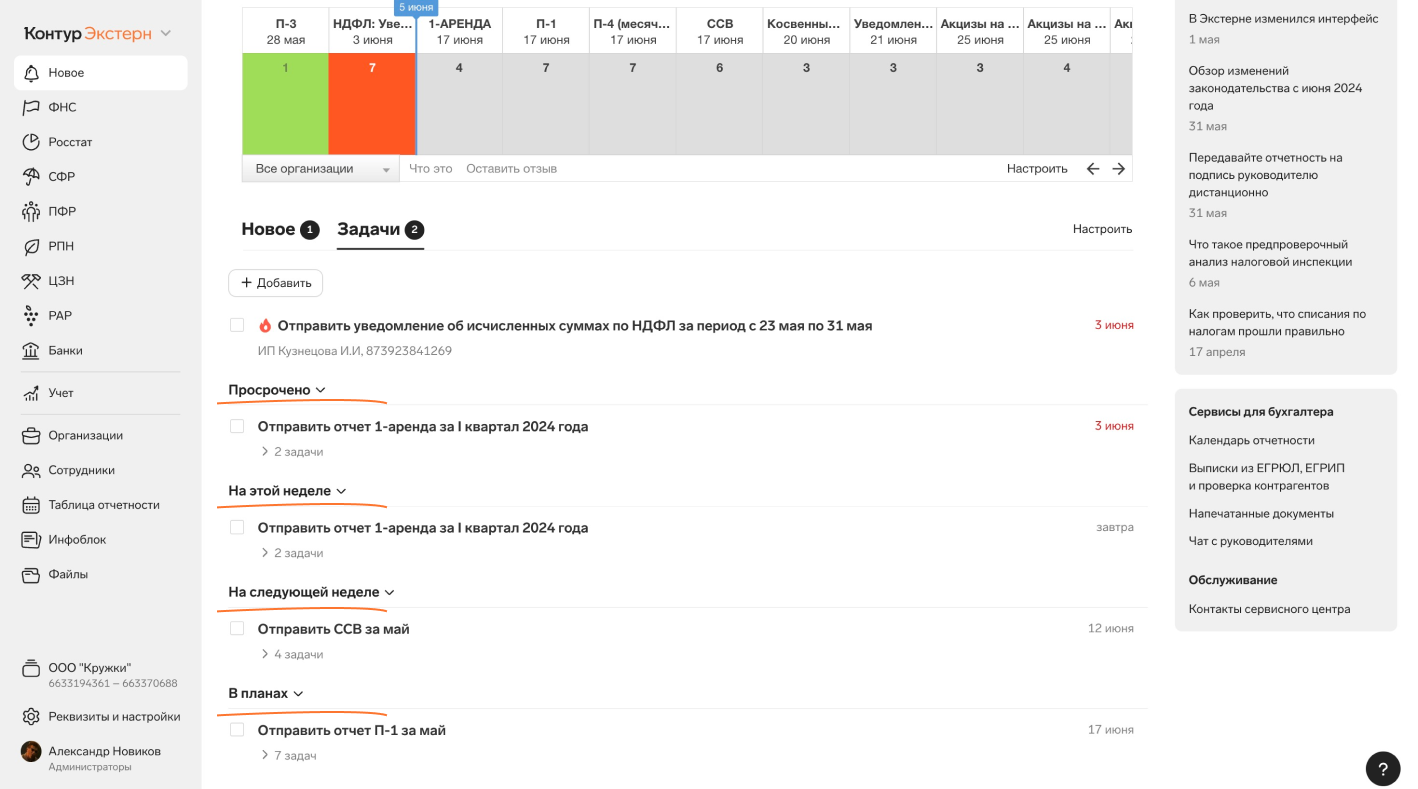Viewport: 1418px width, 789px height.
Task: Open the Все организации dropdown
Action: click(x=321, y=169)
